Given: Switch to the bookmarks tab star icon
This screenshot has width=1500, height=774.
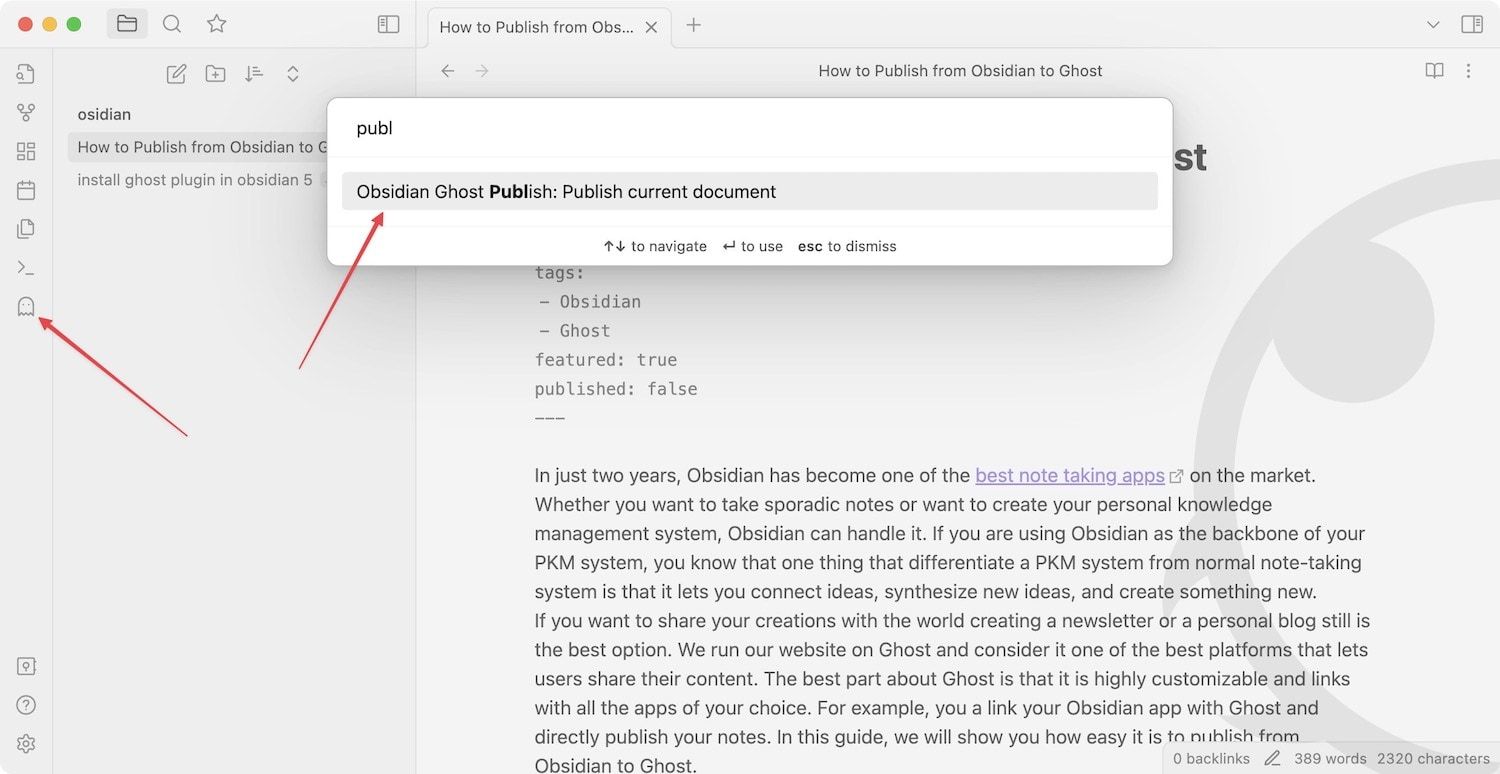Looking at the screenshot, I should [216, 25].
